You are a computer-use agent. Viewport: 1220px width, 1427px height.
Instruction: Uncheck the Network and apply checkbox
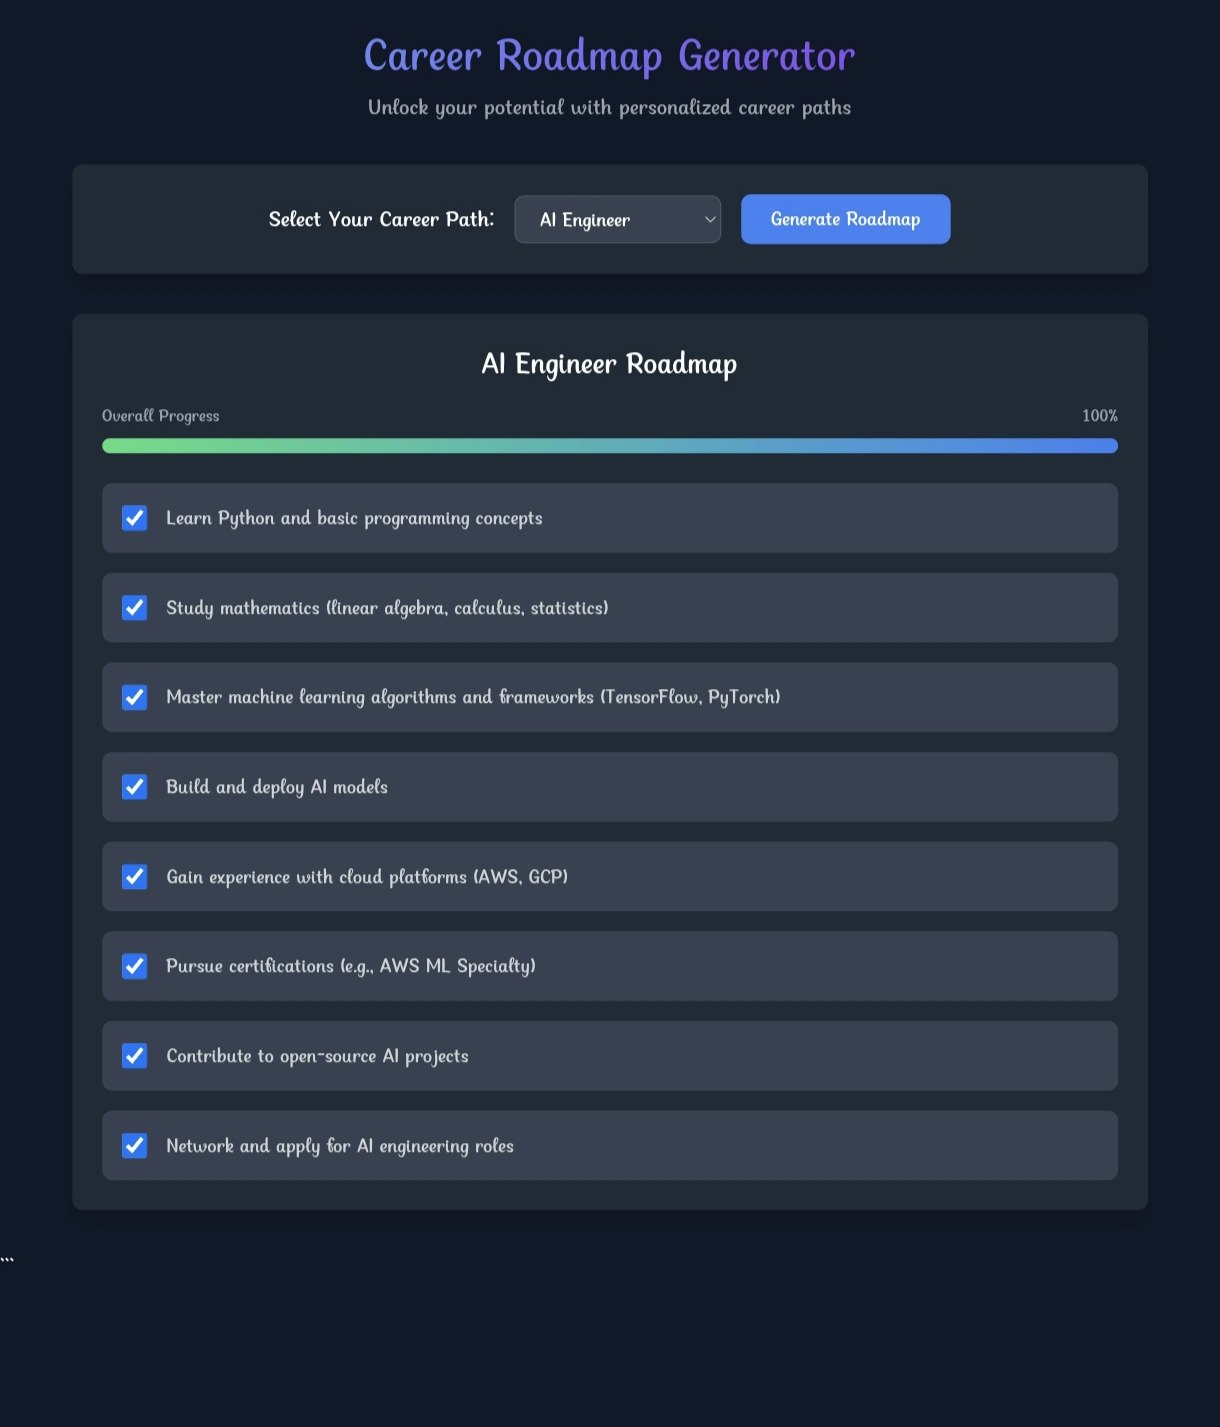(x=134, y=1145)
